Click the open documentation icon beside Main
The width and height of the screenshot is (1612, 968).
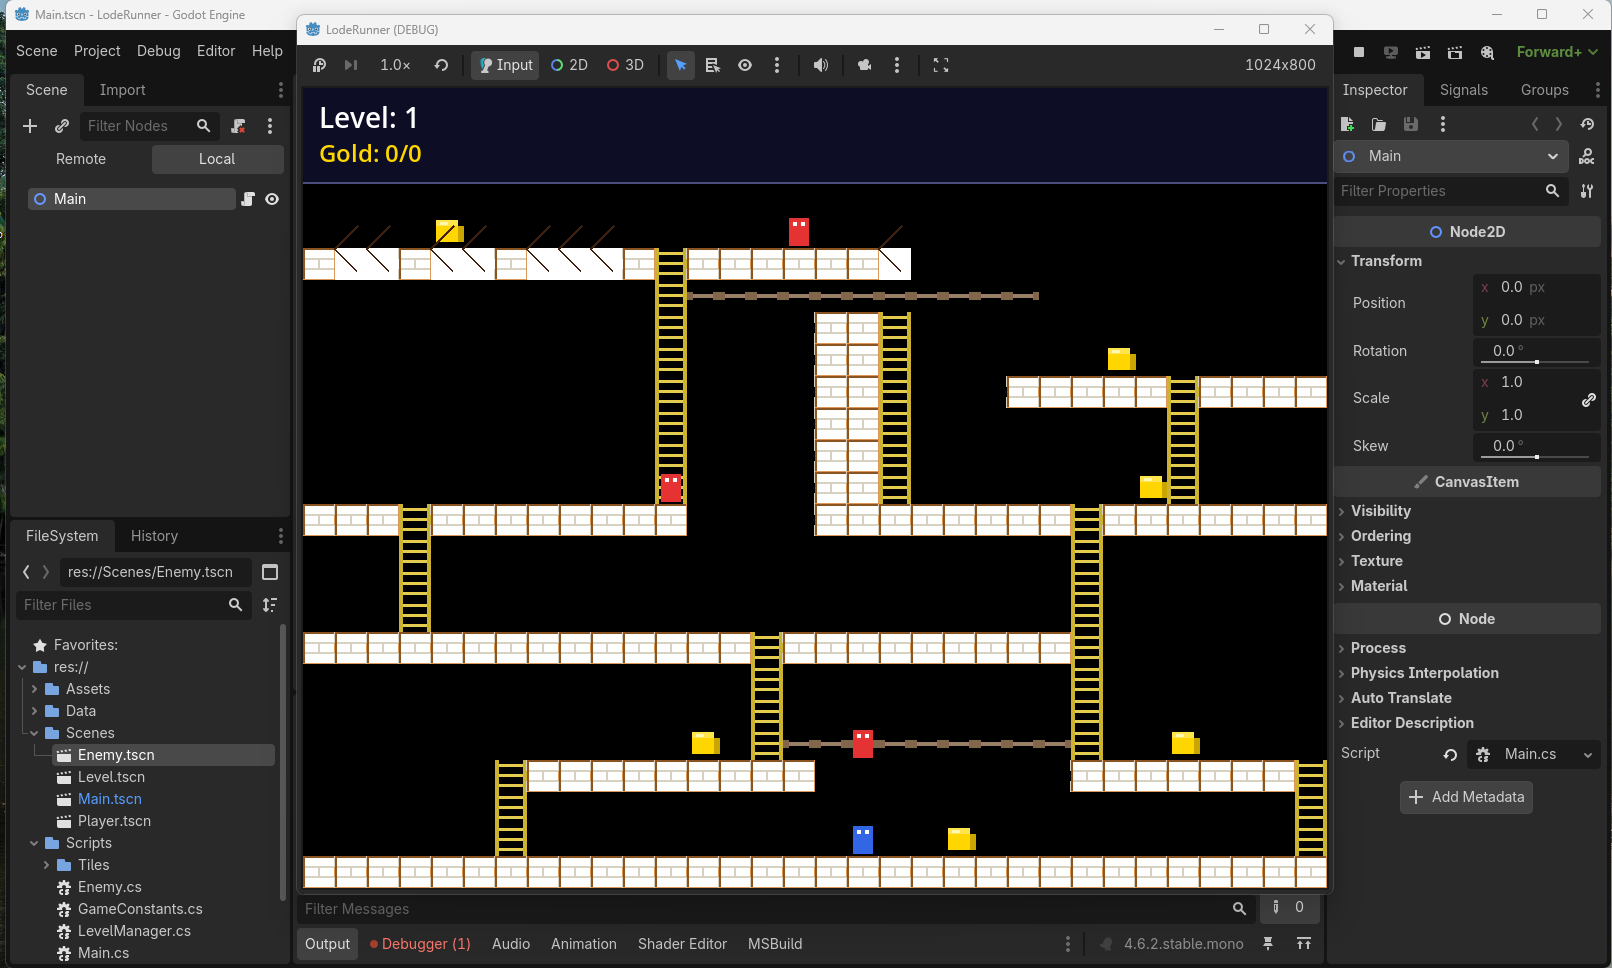pos(1587,156)
